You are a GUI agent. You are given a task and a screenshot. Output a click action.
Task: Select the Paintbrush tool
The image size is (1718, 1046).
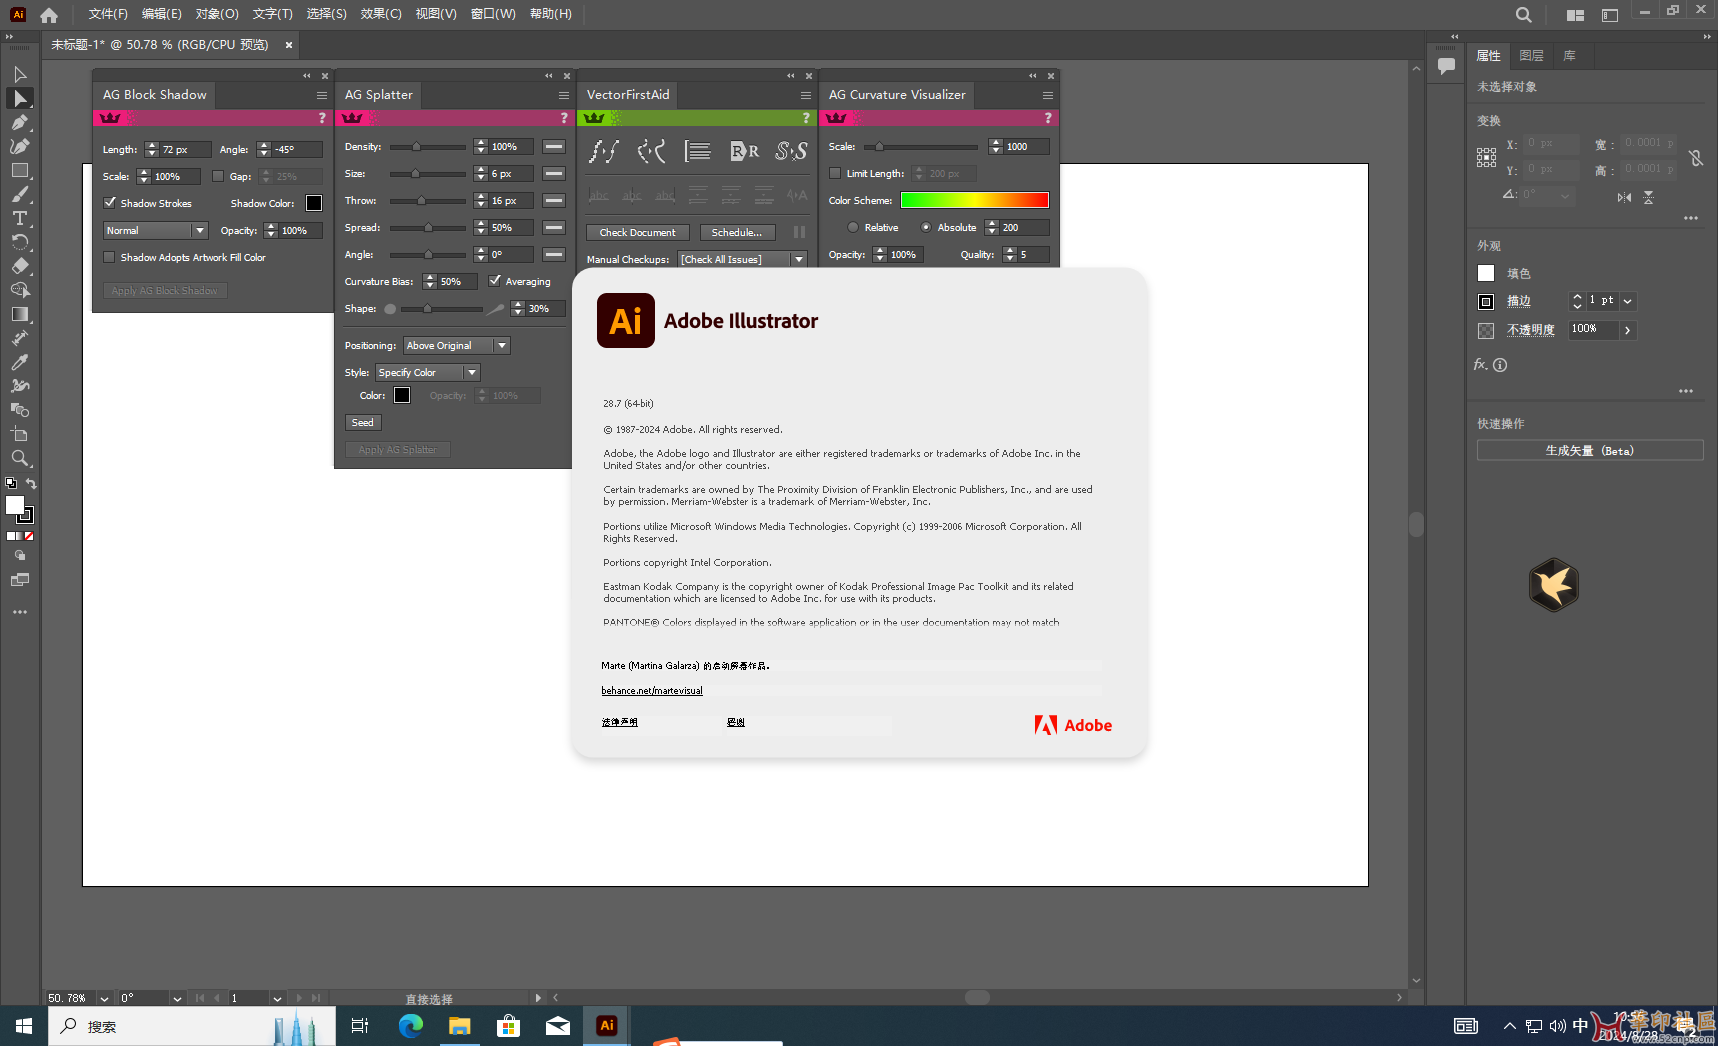point(20,194)
